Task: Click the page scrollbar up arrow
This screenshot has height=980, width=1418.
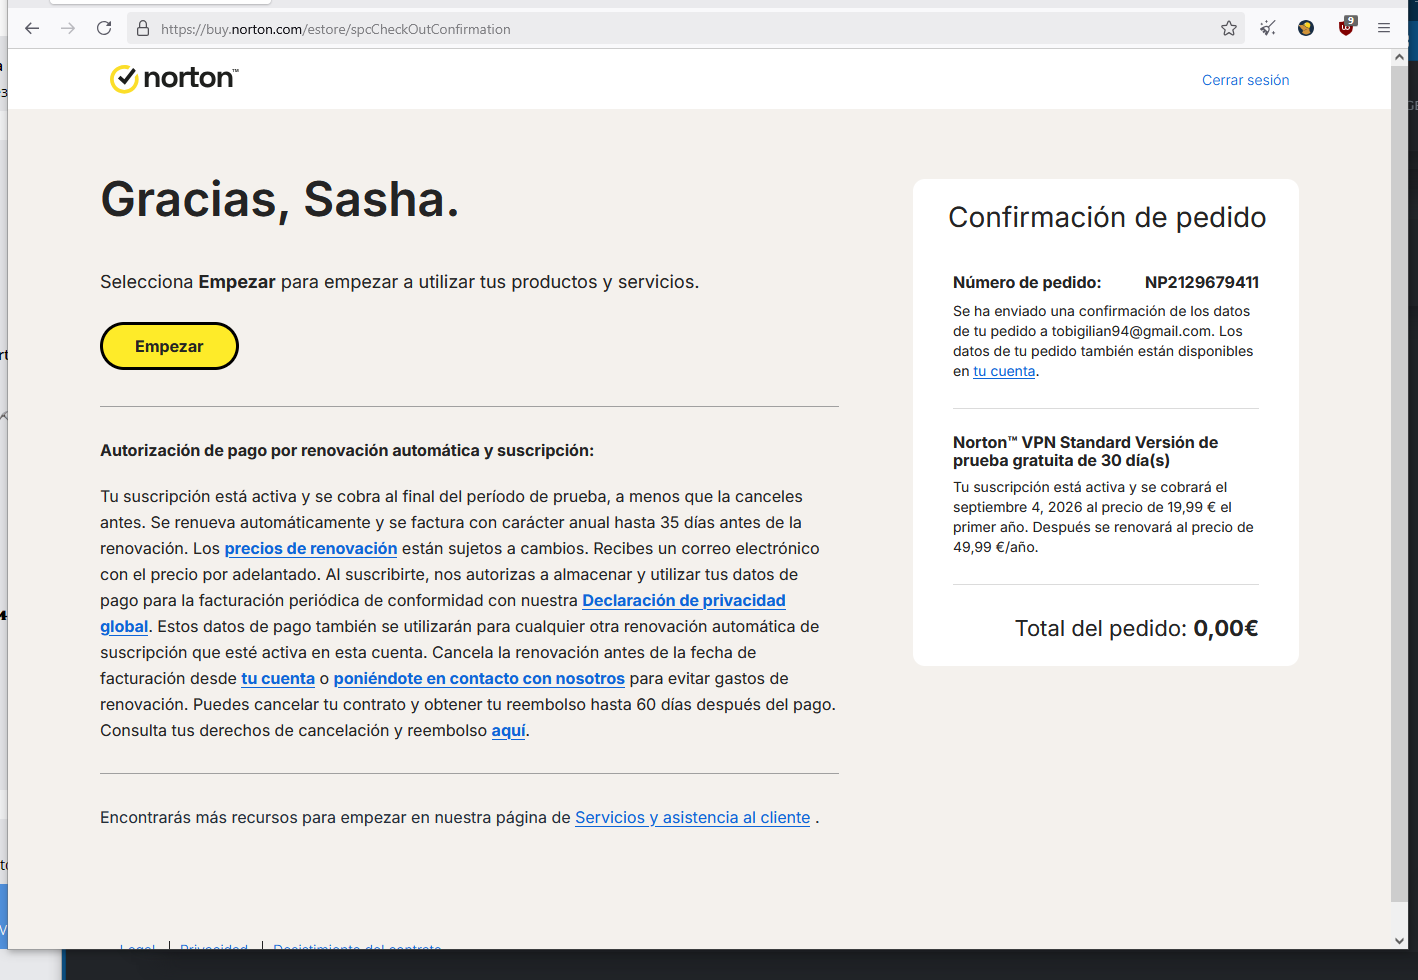Action: click(1399, 57)
